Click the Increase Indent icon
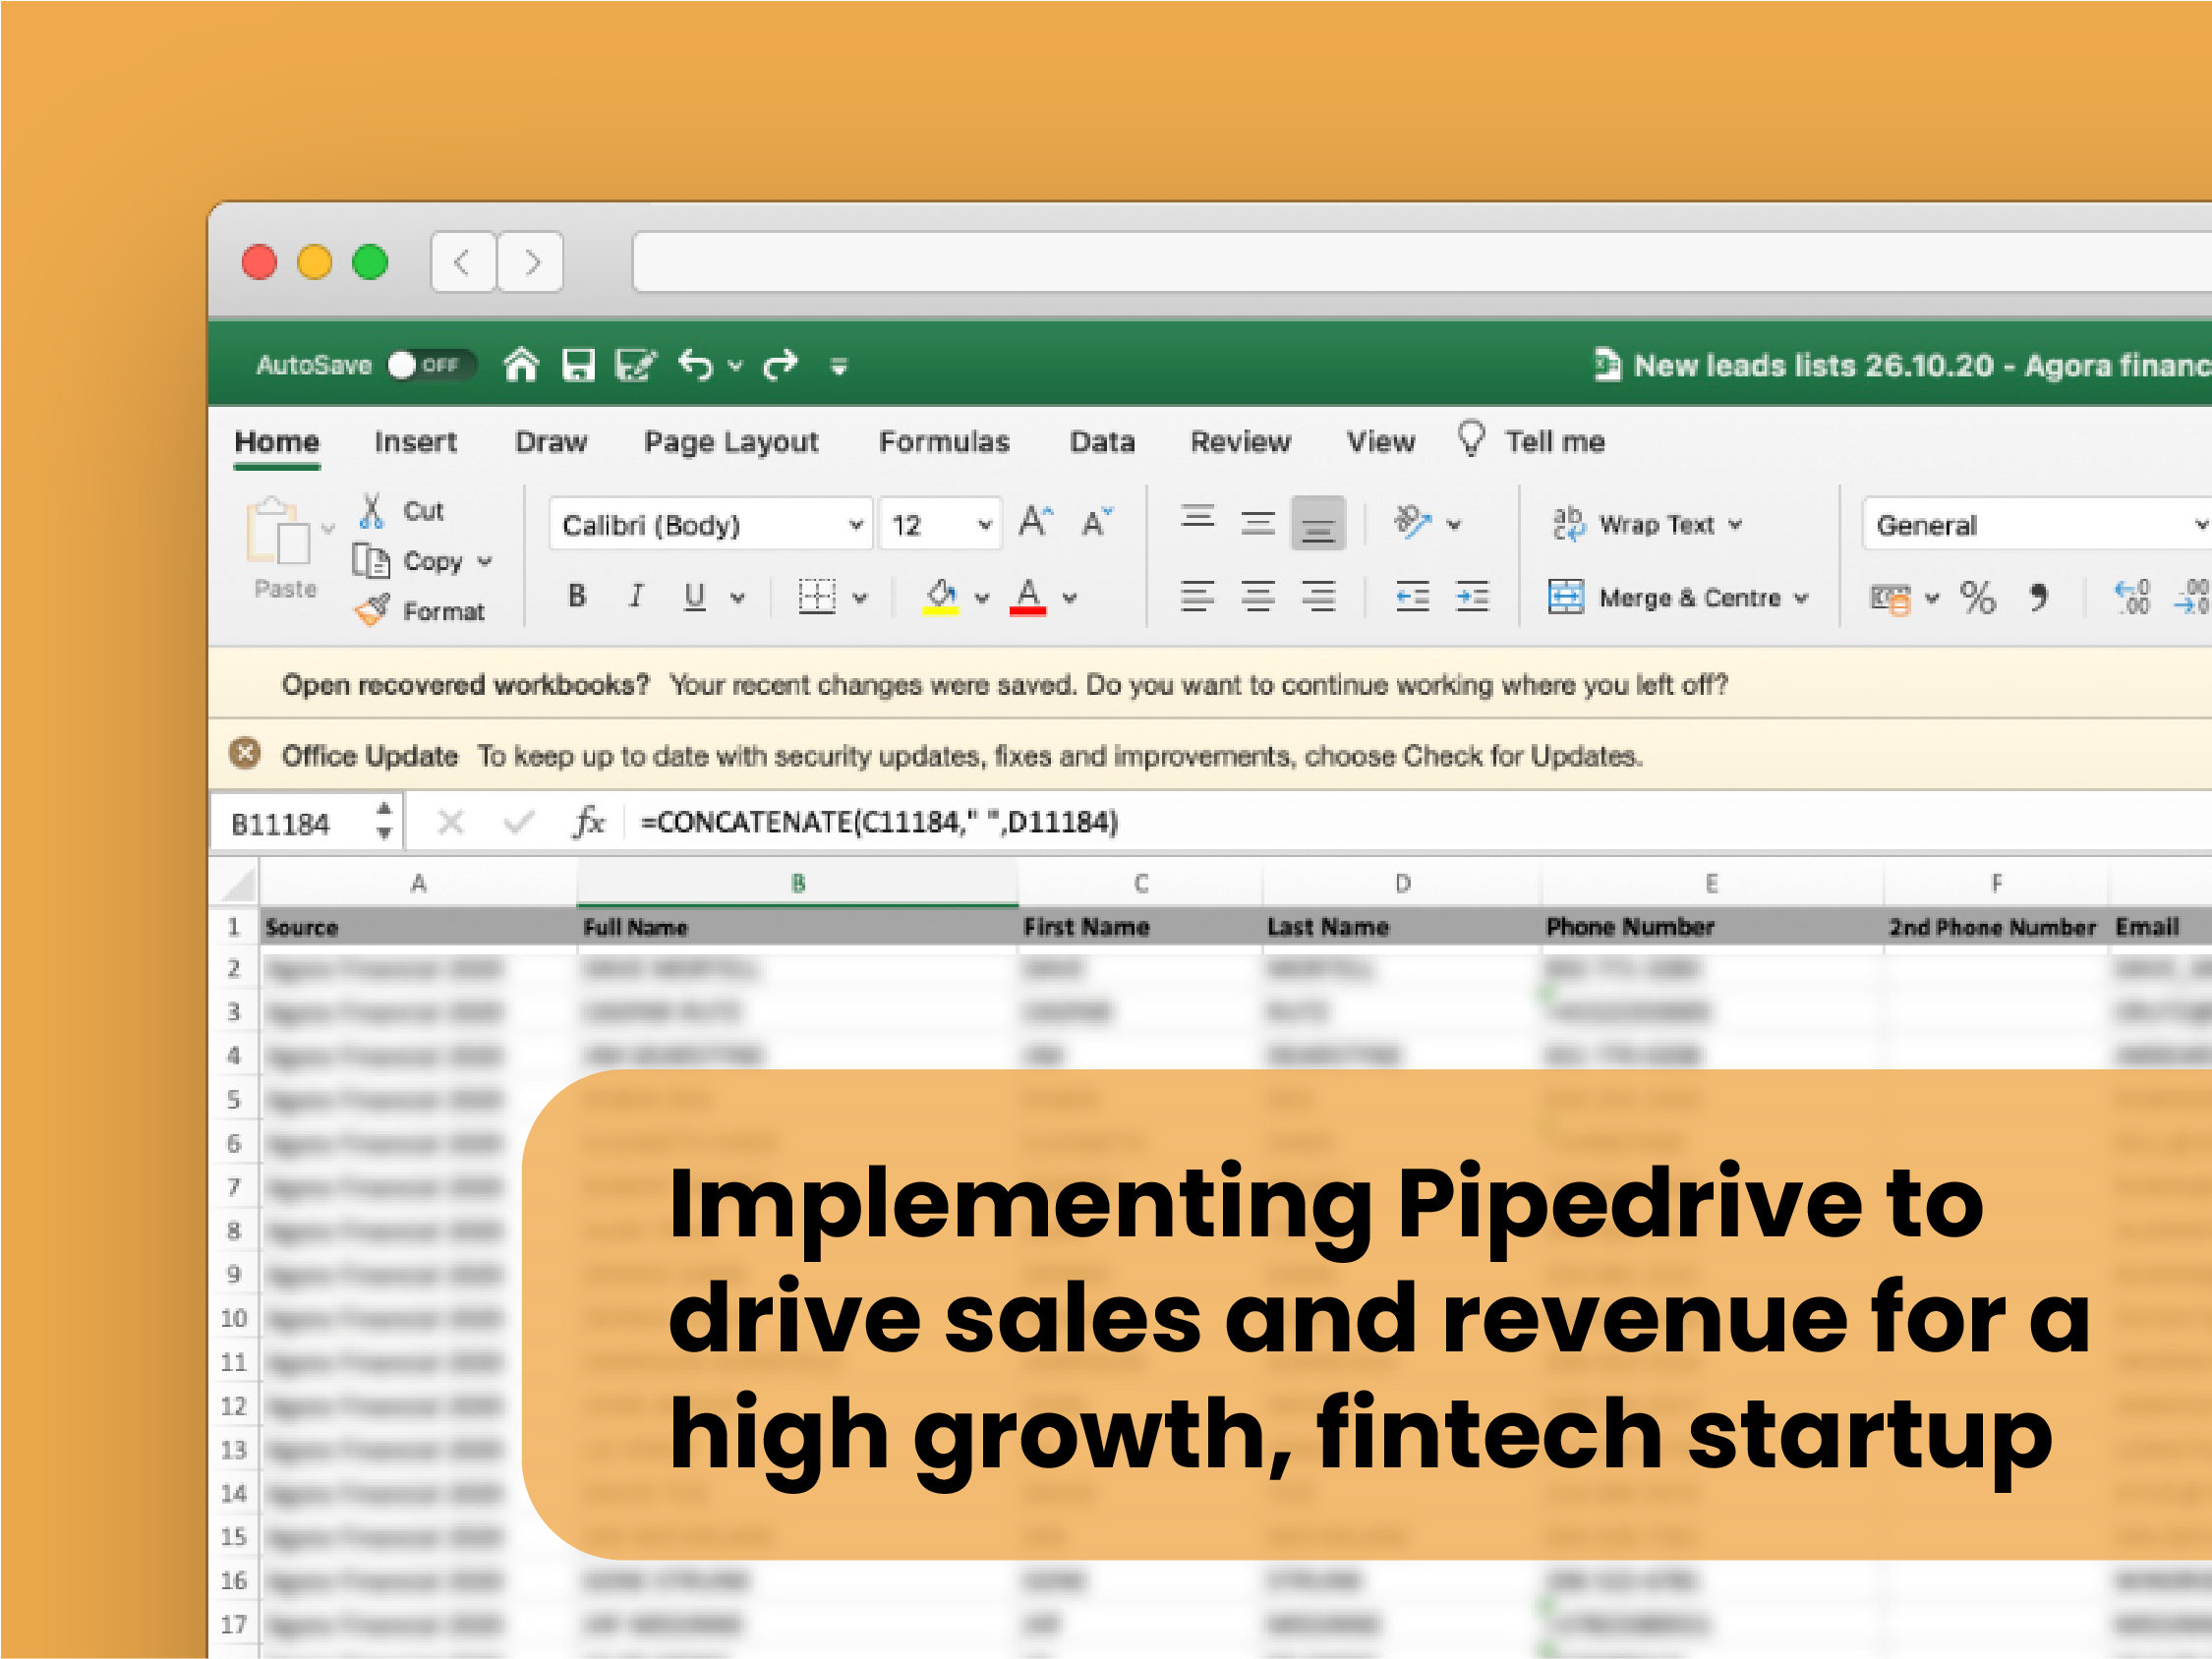 pos(1472,597)
